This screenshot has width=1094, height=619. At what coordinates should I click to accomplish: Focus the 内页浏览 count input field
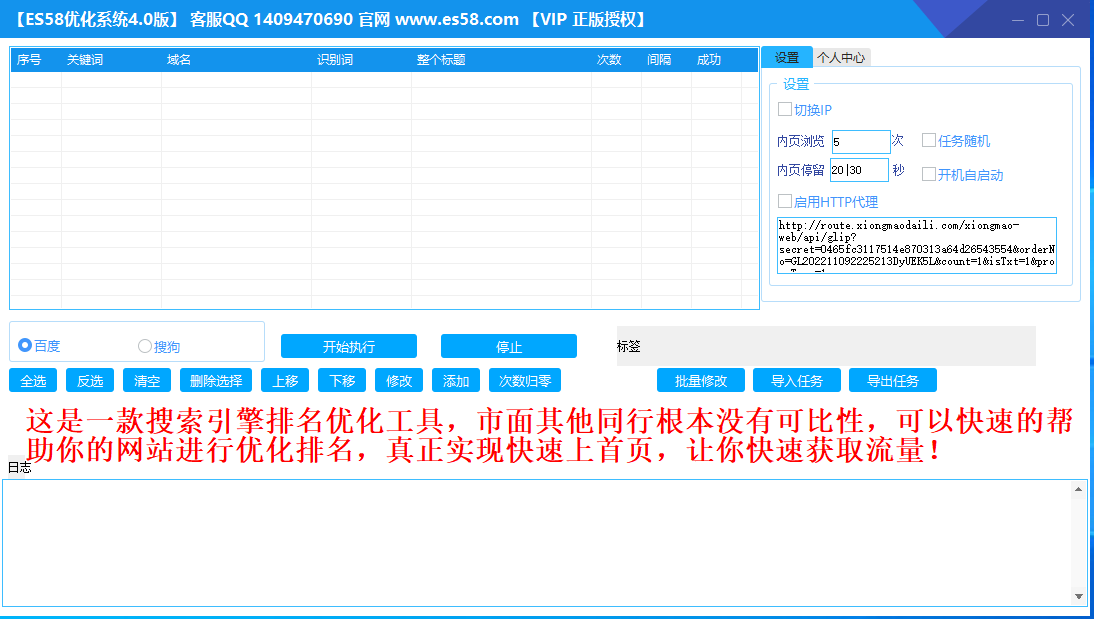click(x=860, y=142)
